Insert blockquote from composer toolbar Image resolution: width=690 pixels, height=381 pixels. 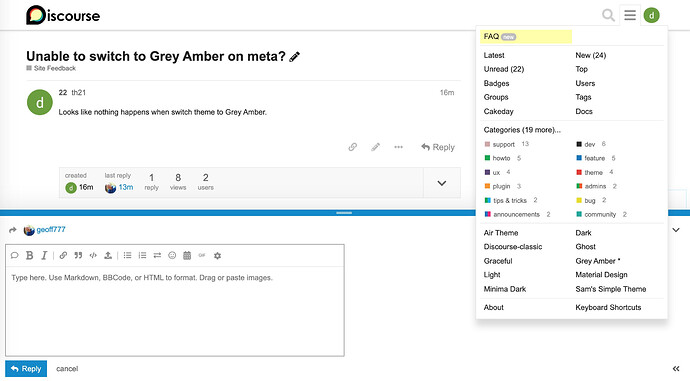click(78, 255)
